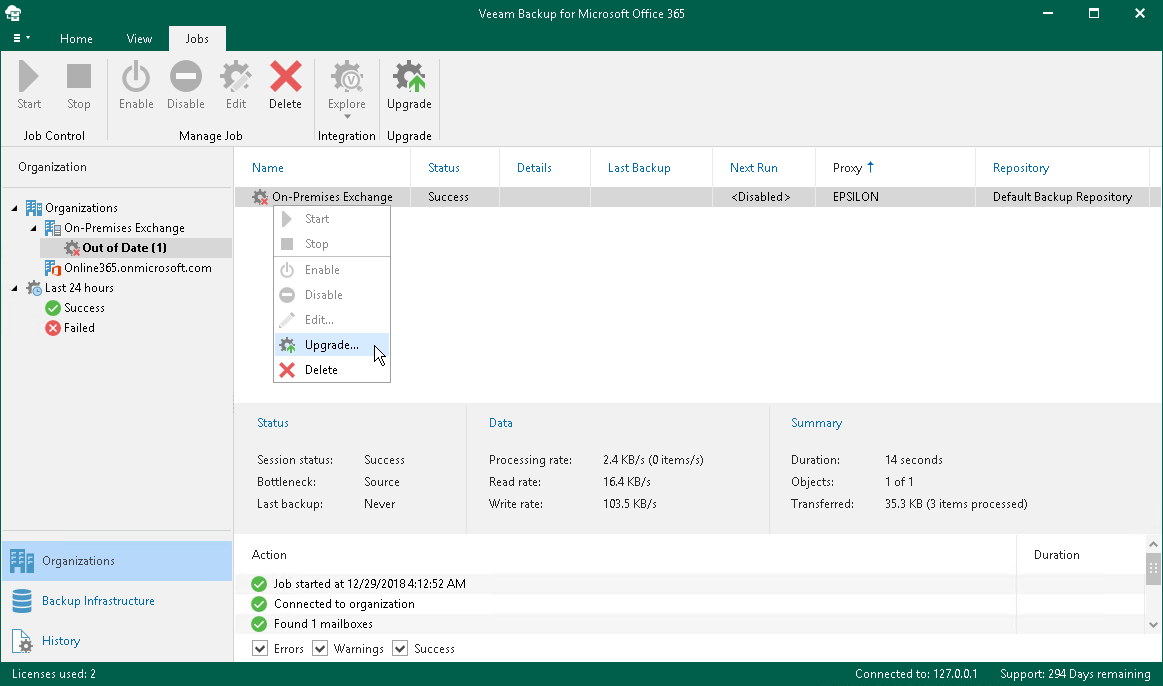Switch to the Home ribbon tab
1163x686 pixels.
click(x=76, y=39)
